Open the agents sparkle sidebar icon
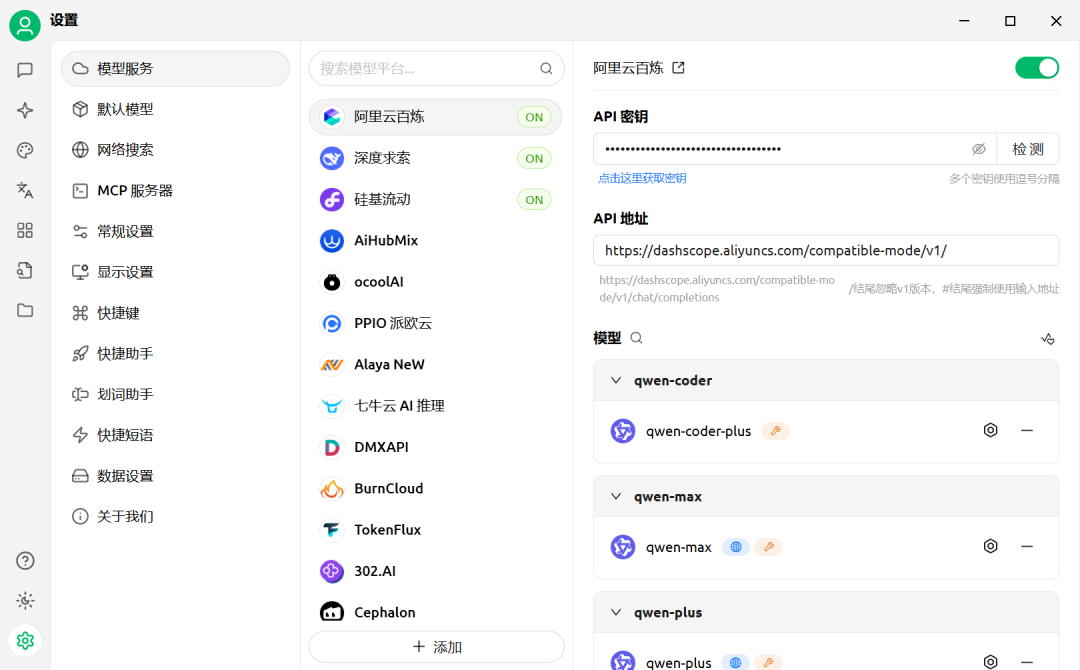The height and width of the screenshot is (670, 1080). click(x=25, y=110)
